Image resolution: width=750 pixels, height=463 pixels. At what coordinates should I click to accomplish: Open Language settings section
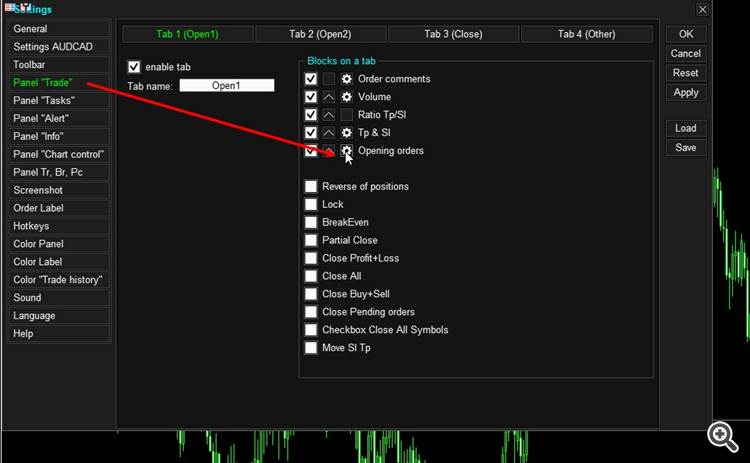click(59, 316)
